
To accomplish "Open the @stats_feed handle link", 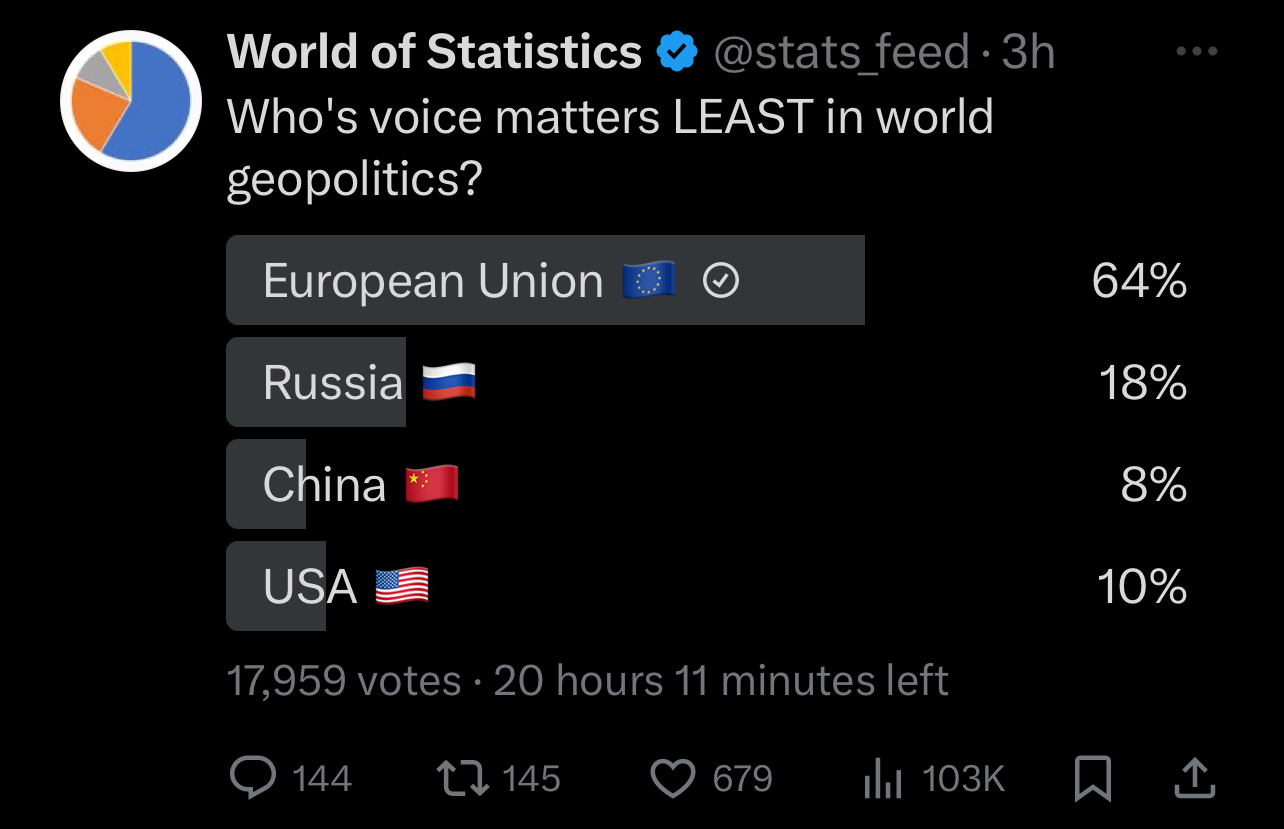I will click(x=841, y=52).
